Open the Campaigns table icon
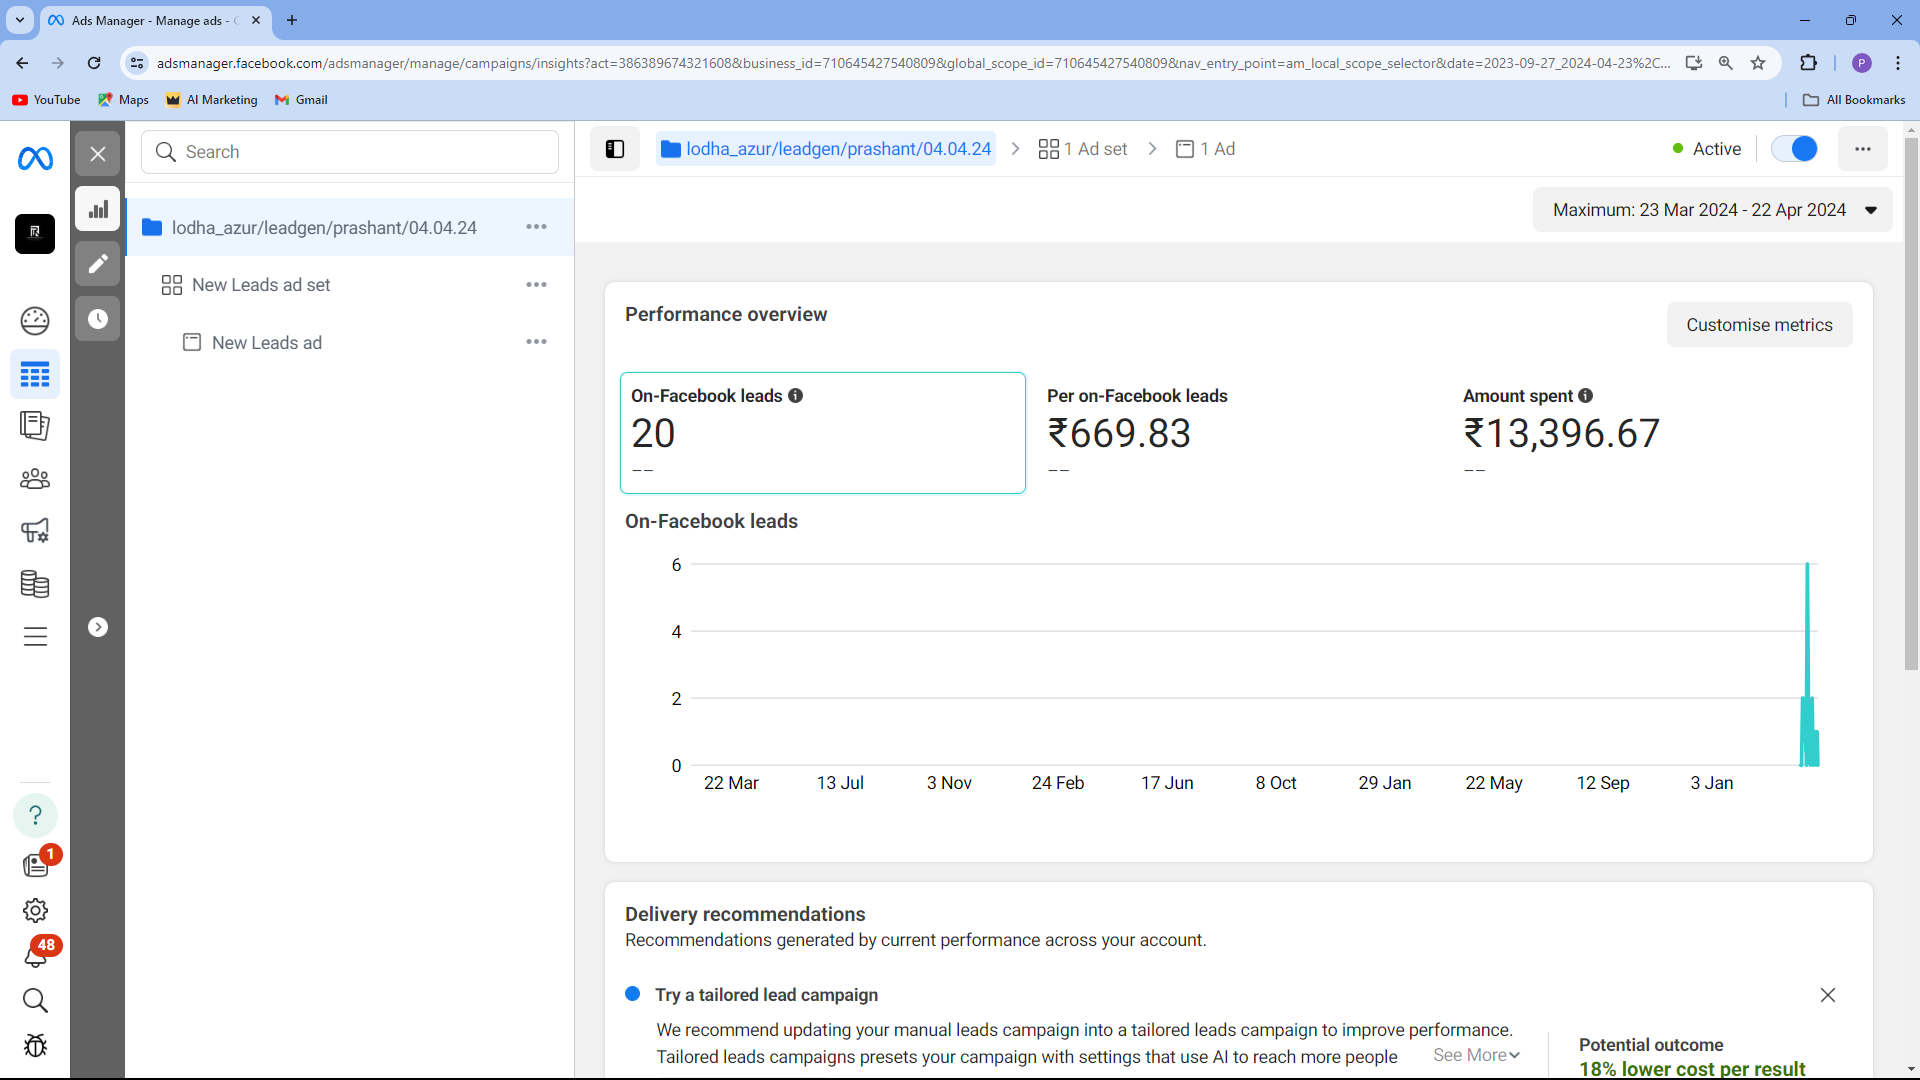1920x1080 pixels. click(35, 375)
